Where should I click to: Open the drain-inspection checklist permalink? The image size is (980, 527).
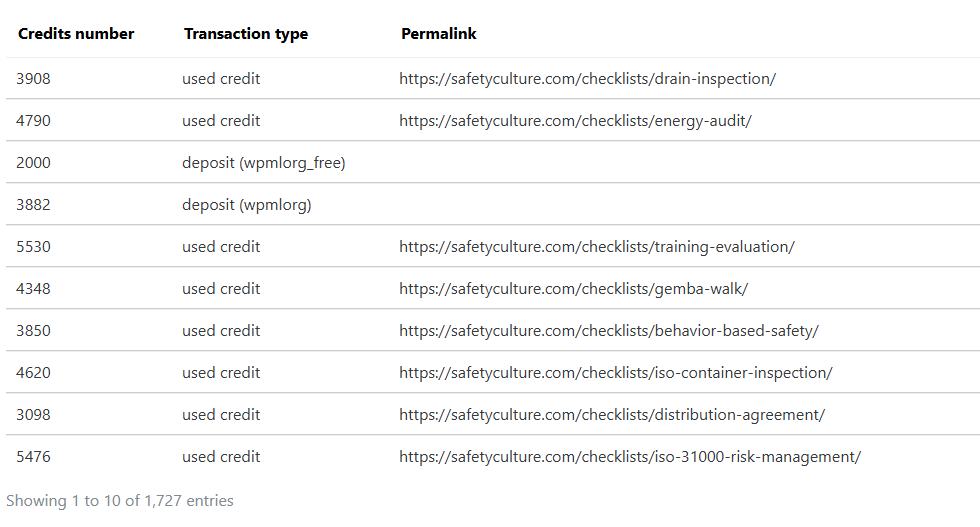point(588,79)
